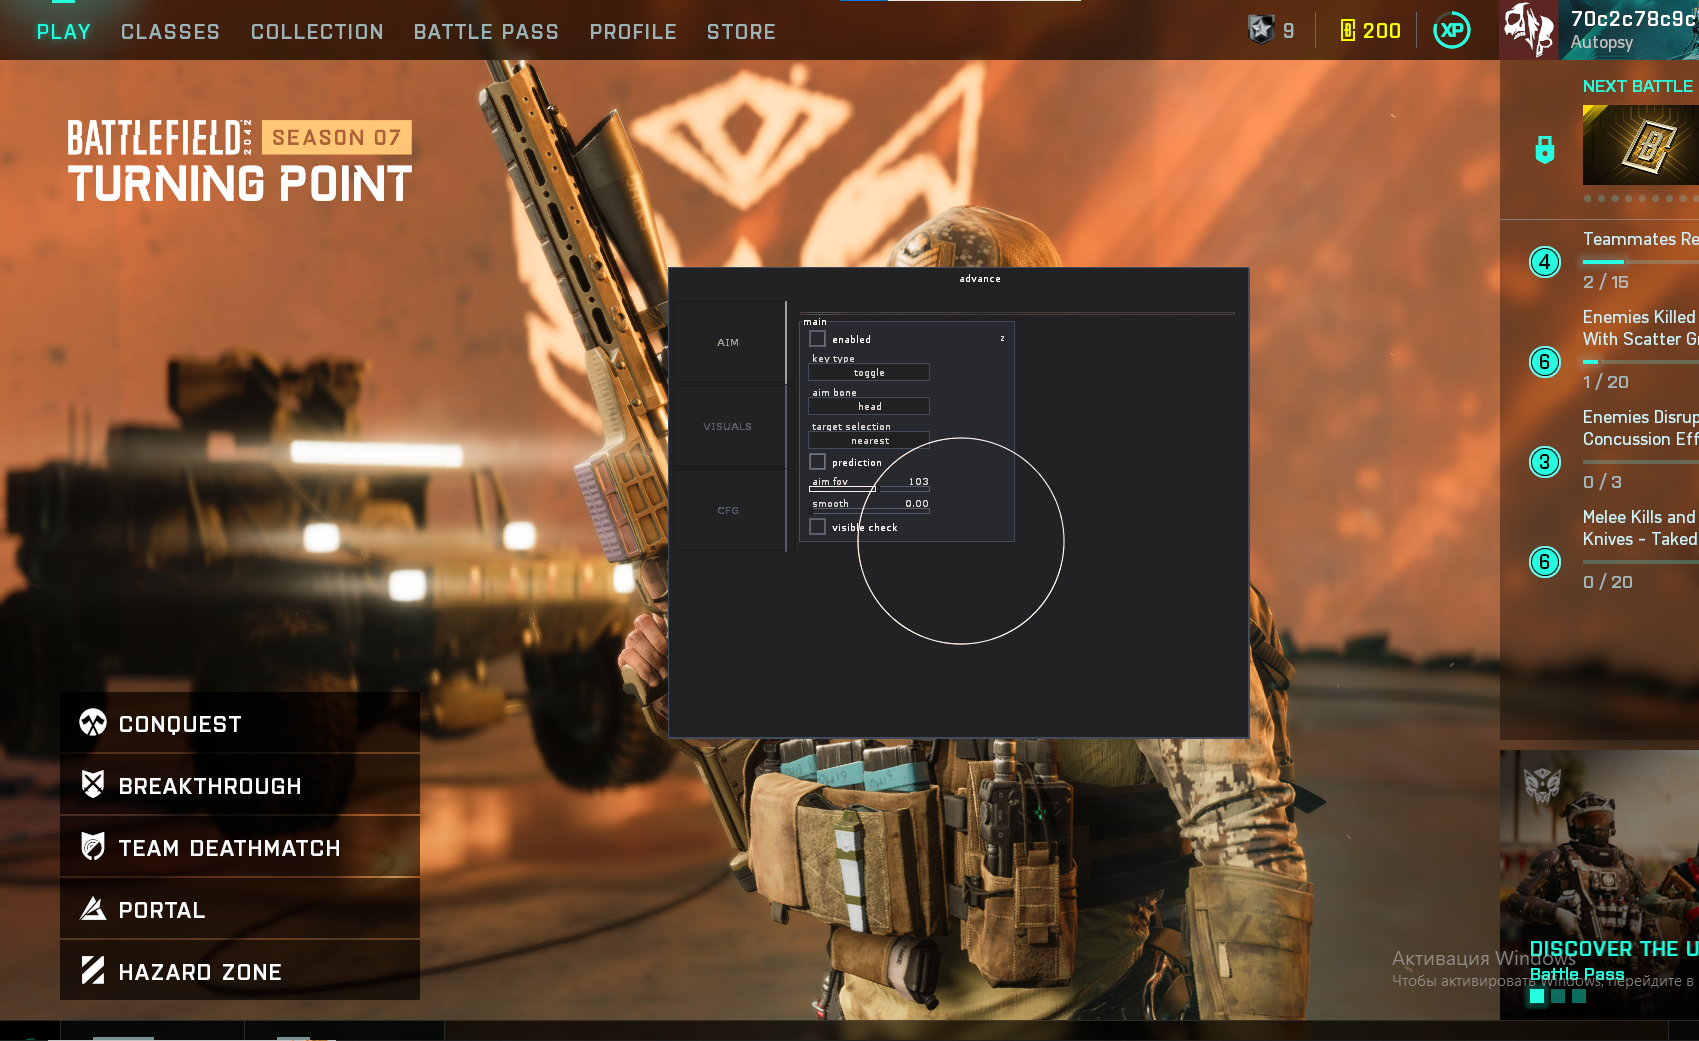Viewport: 1699px width, 1041px height.
Task: Enable the aimbot 'enabled' checkbox
Action: pyautogui.click(x=818, y=339)
